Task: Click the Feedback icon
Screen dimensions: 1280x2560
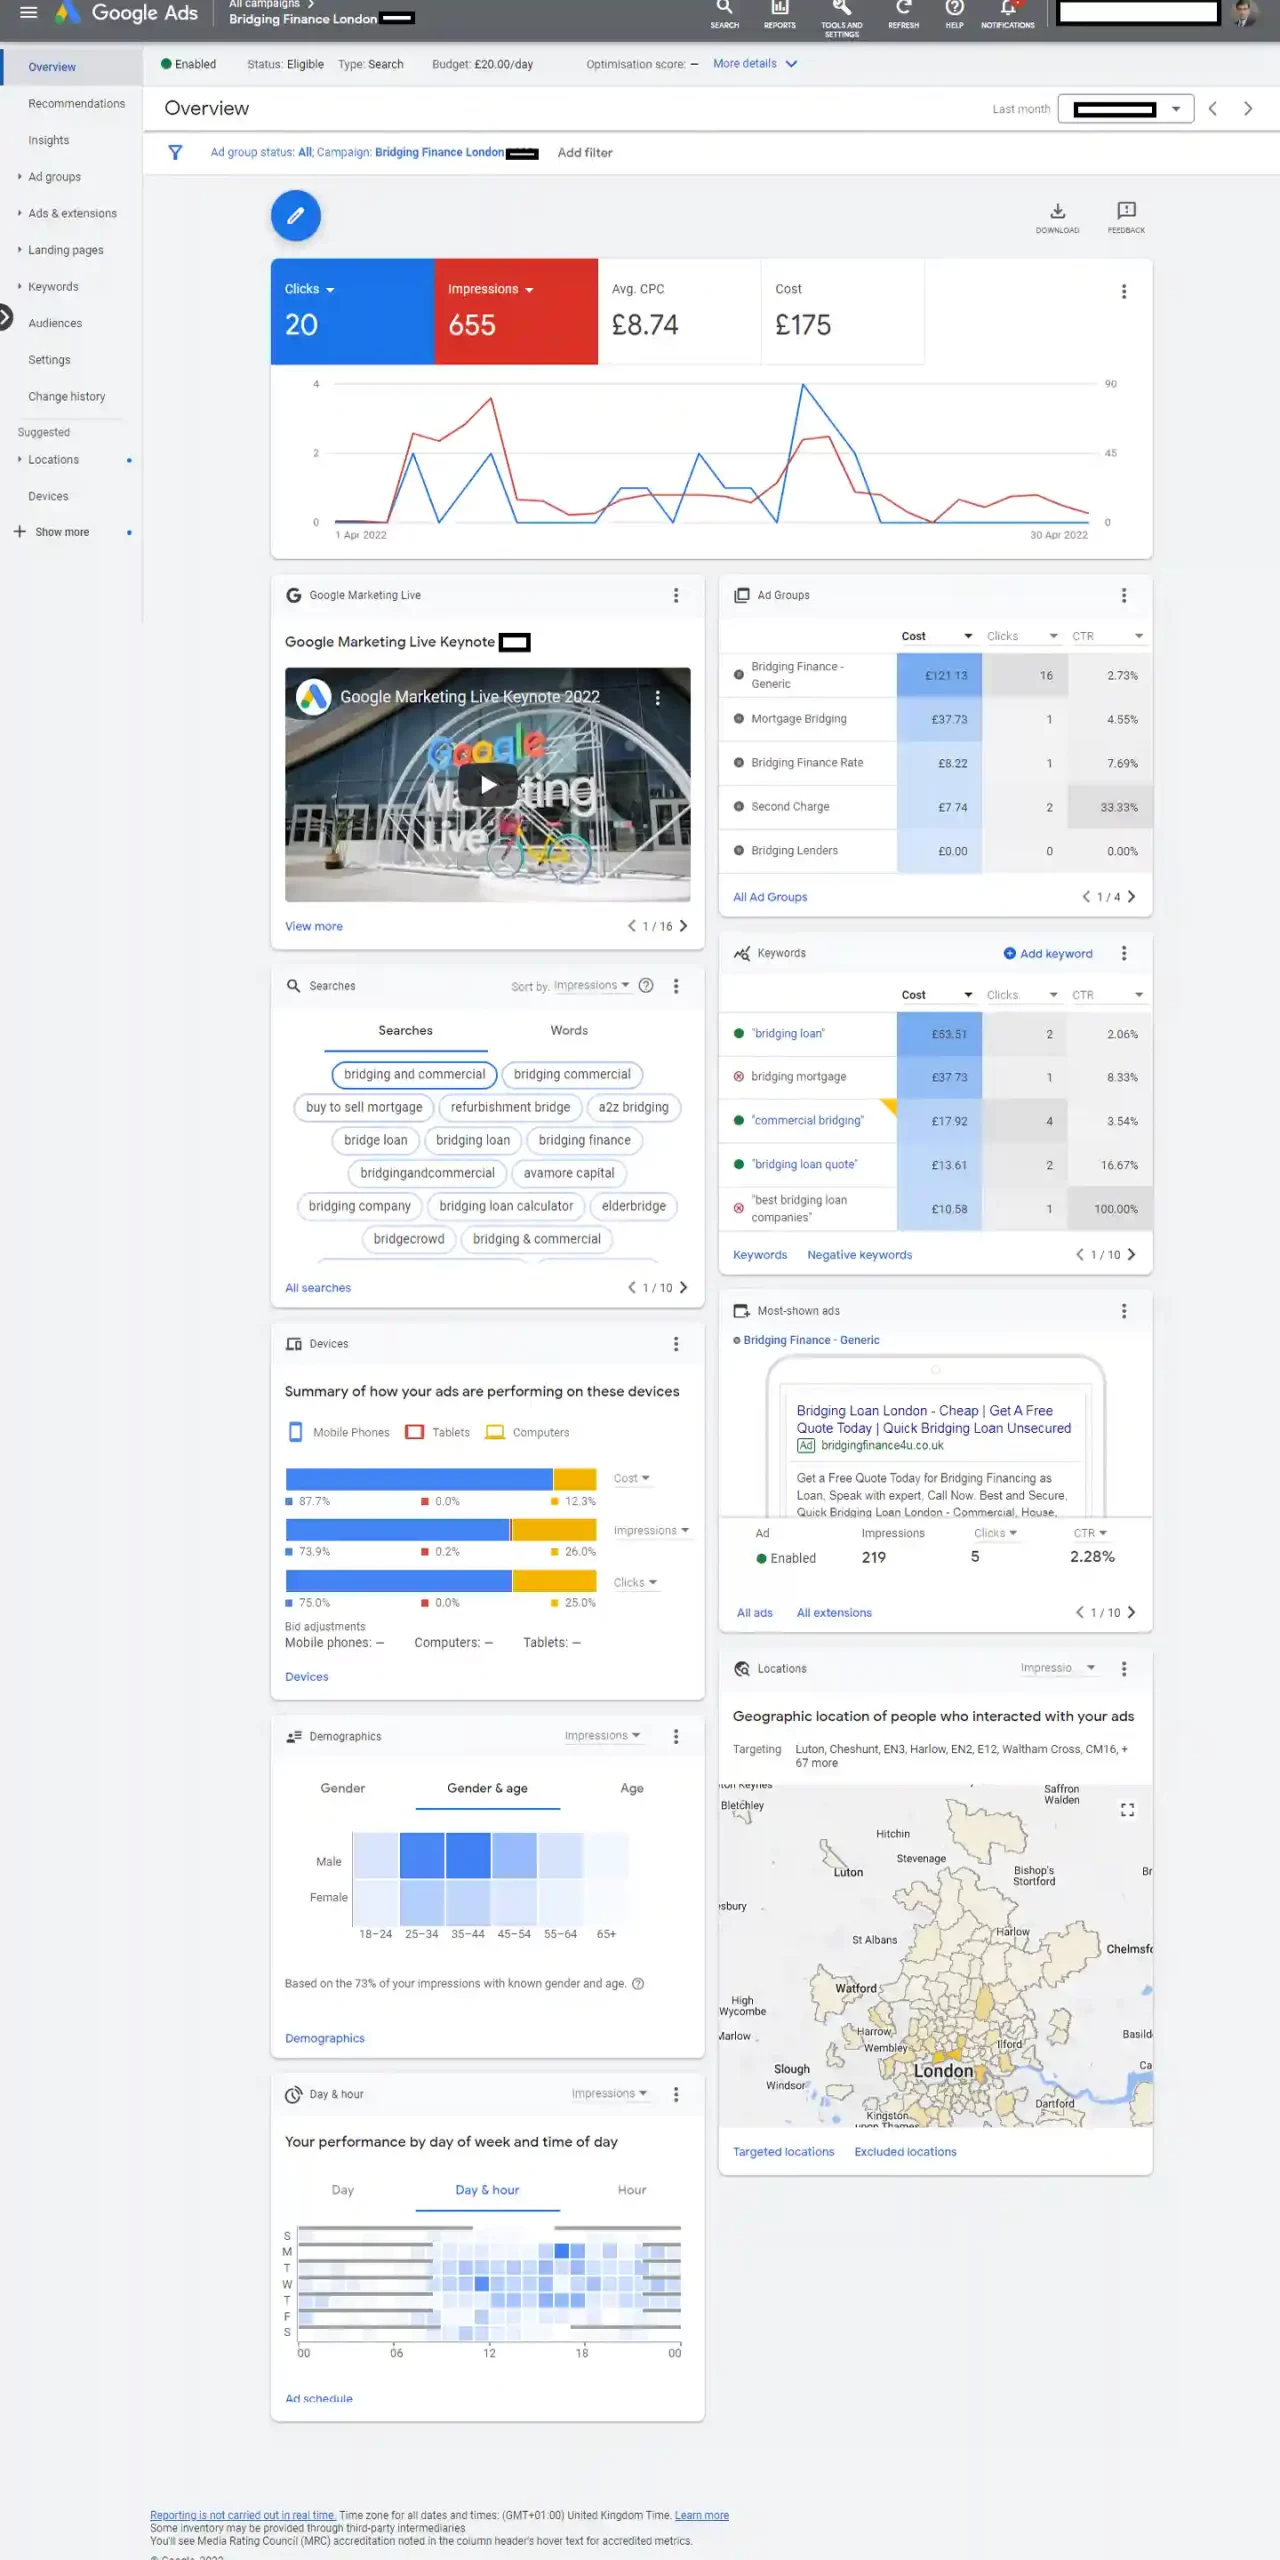Action: [1126, 216]
